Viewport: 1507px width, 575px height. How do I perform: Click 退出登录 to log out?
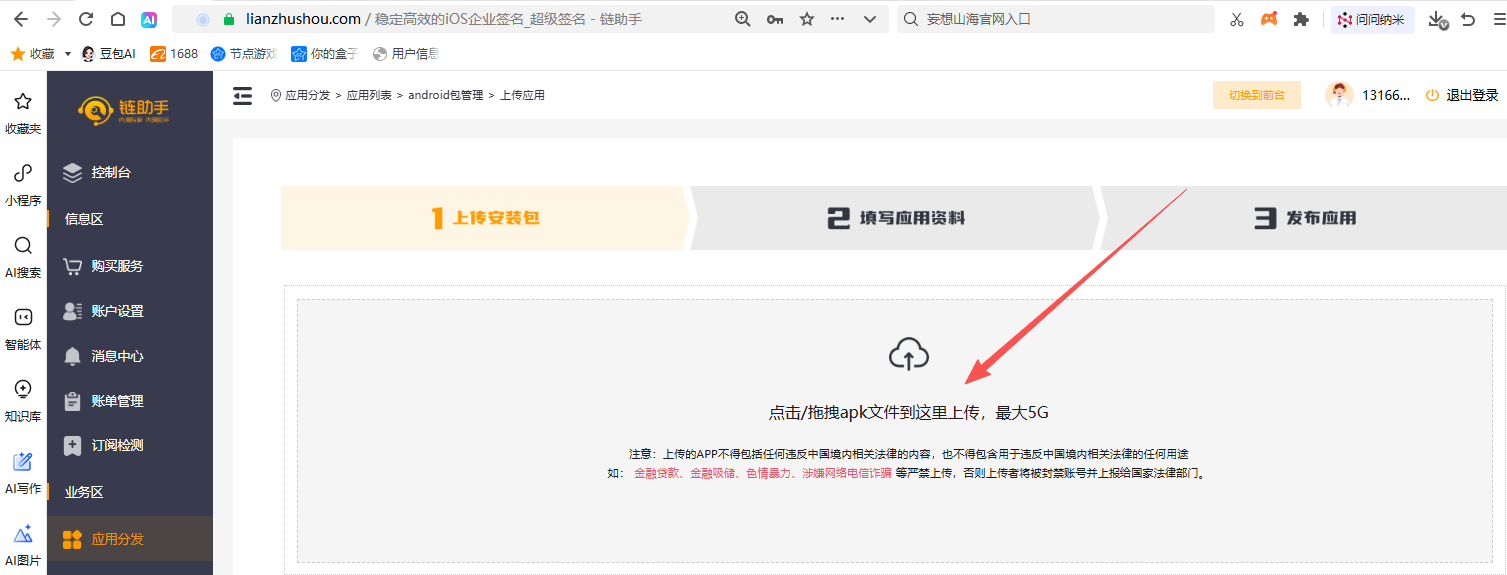pyautogui.click(x=1471, y=95)
